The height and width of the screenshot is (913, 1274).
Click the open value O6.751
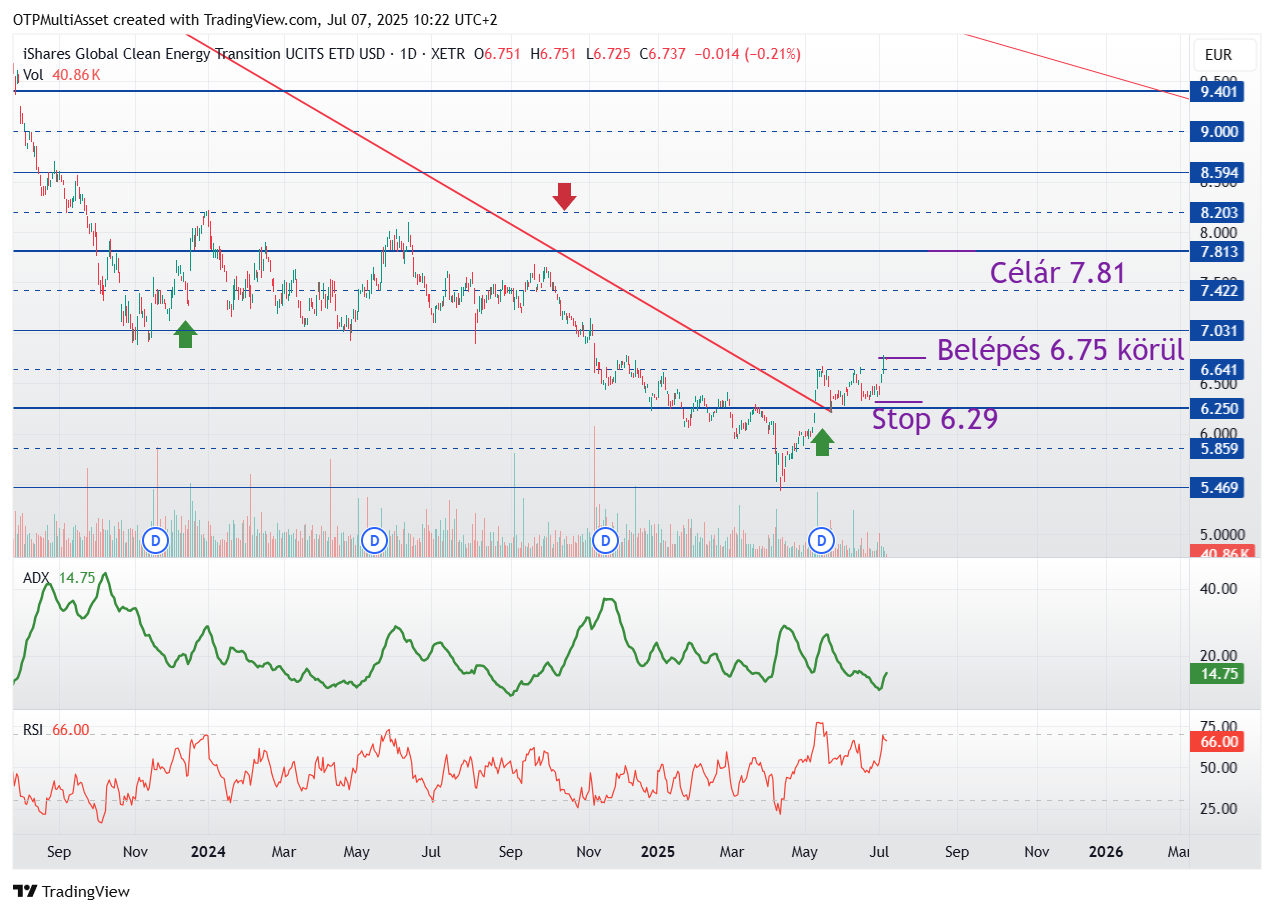[x=497, y=54]
